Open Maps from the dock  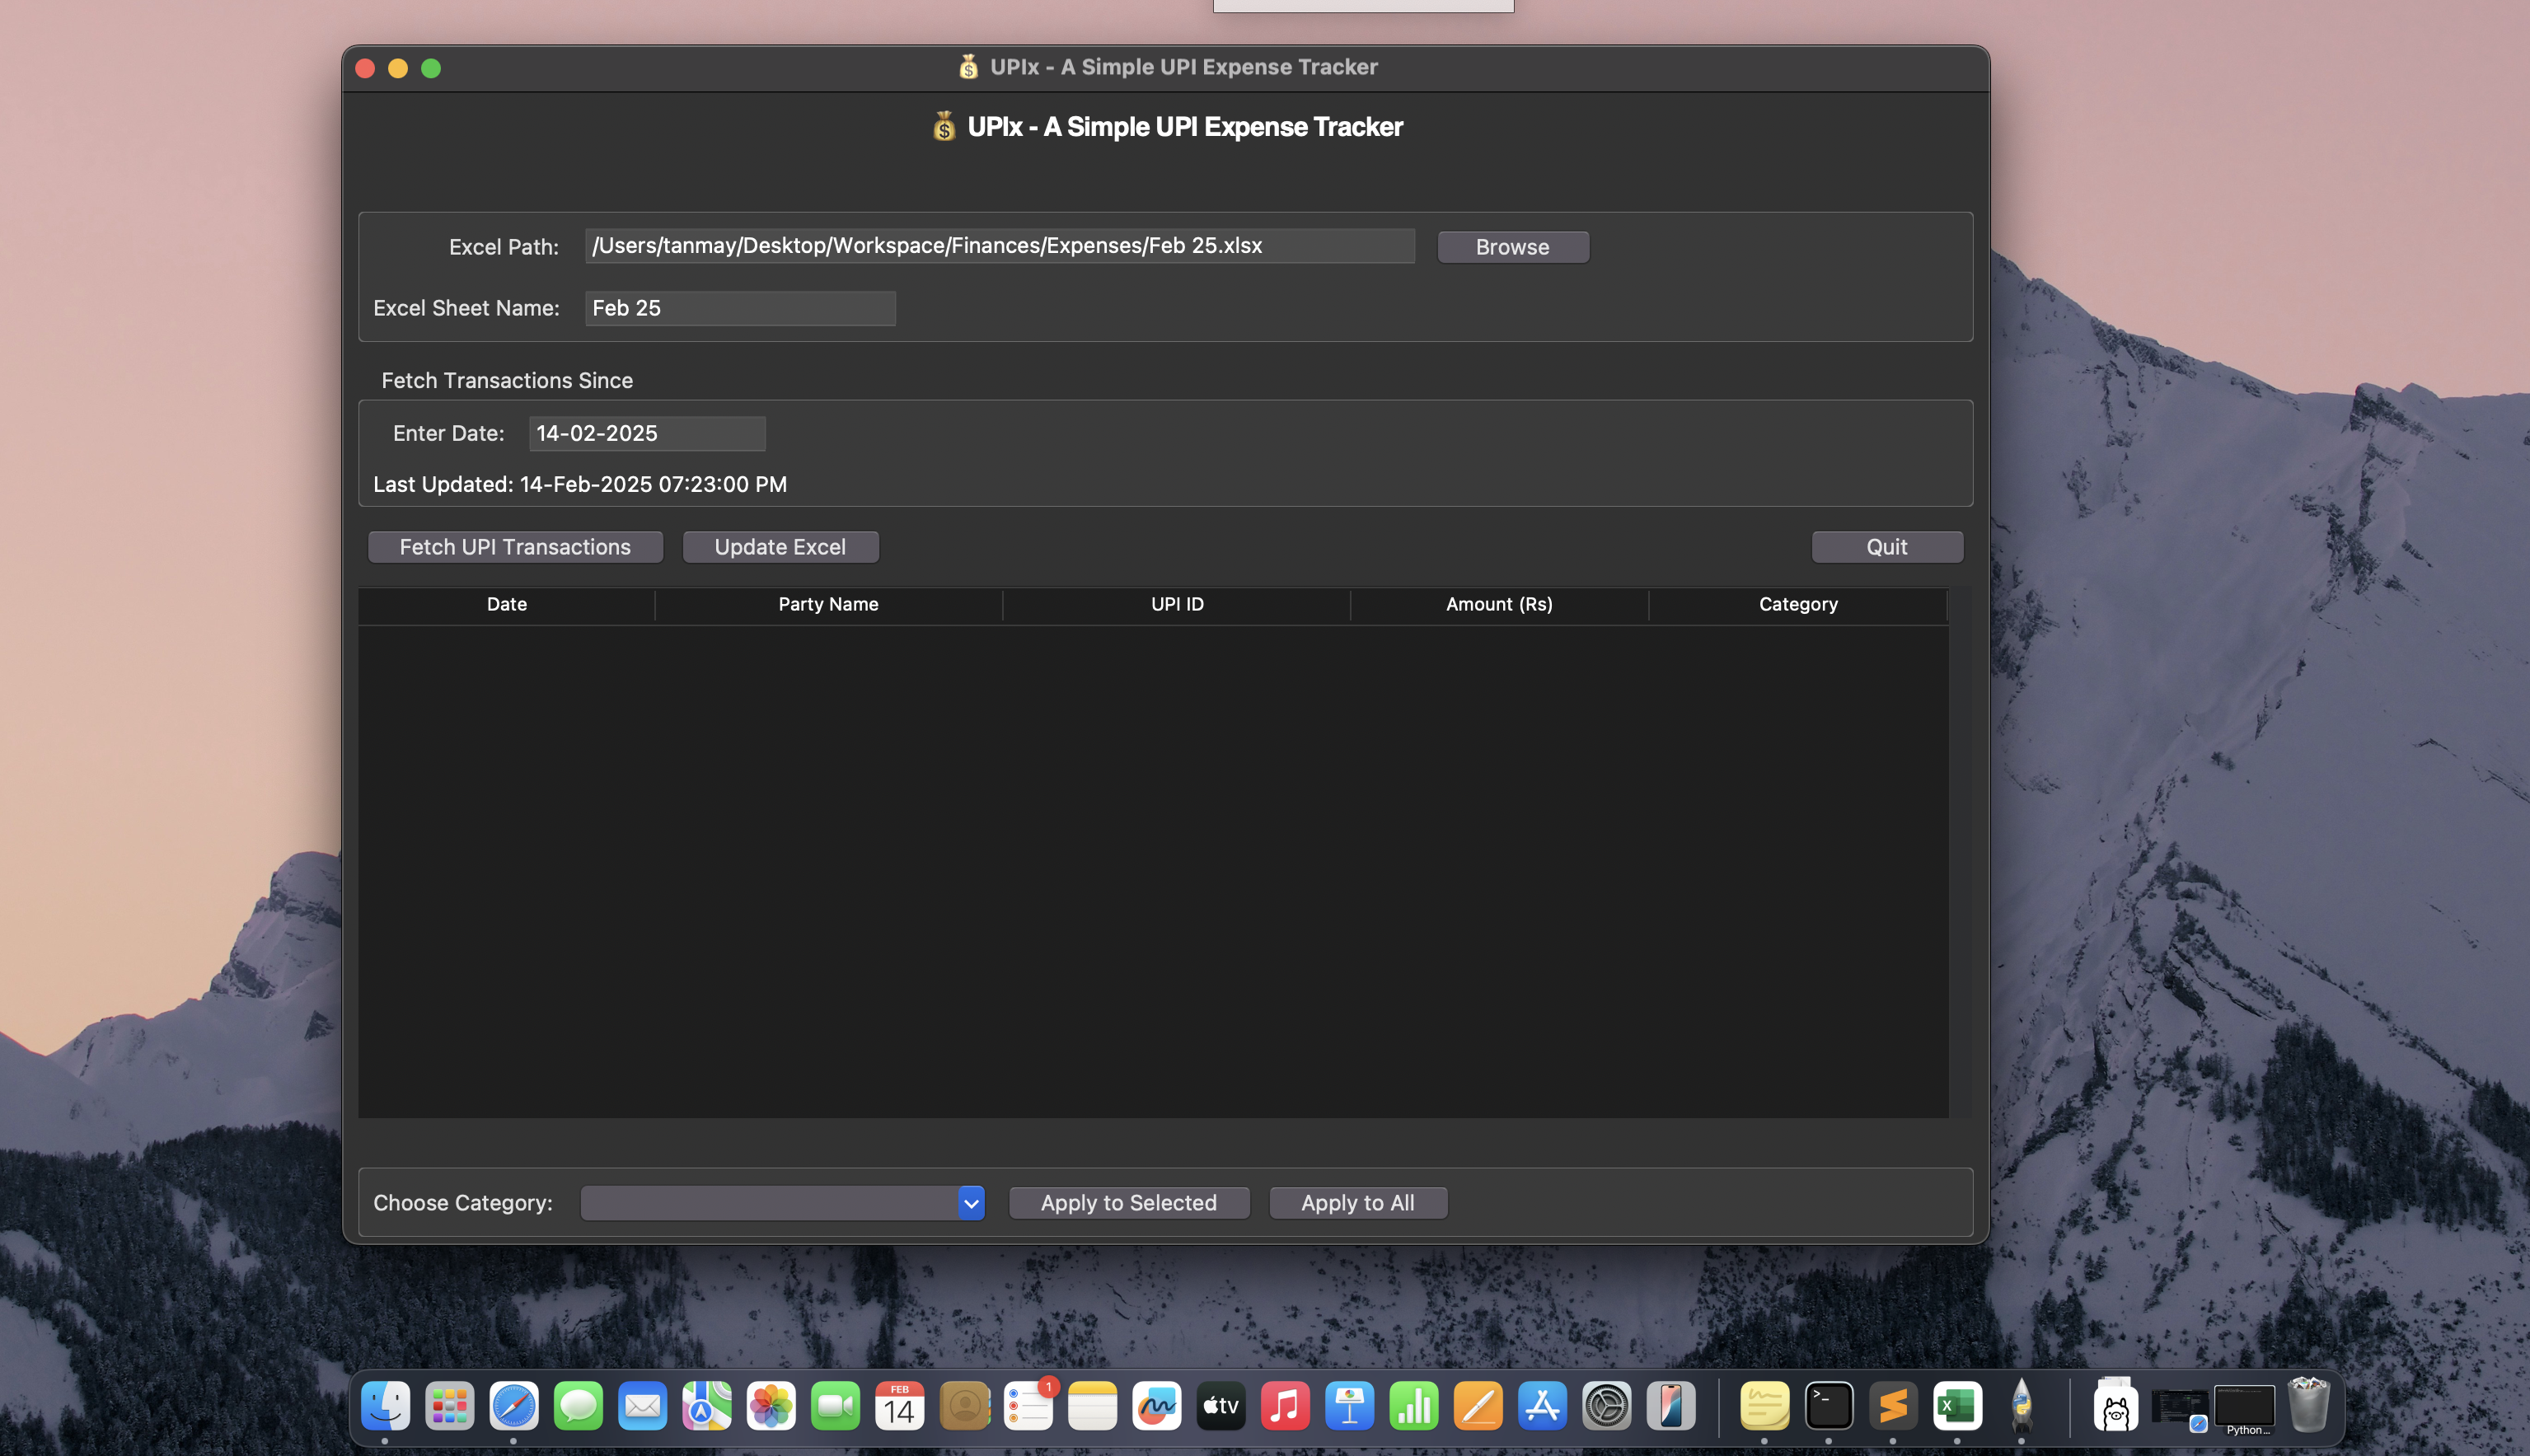tap(707, 1407)
